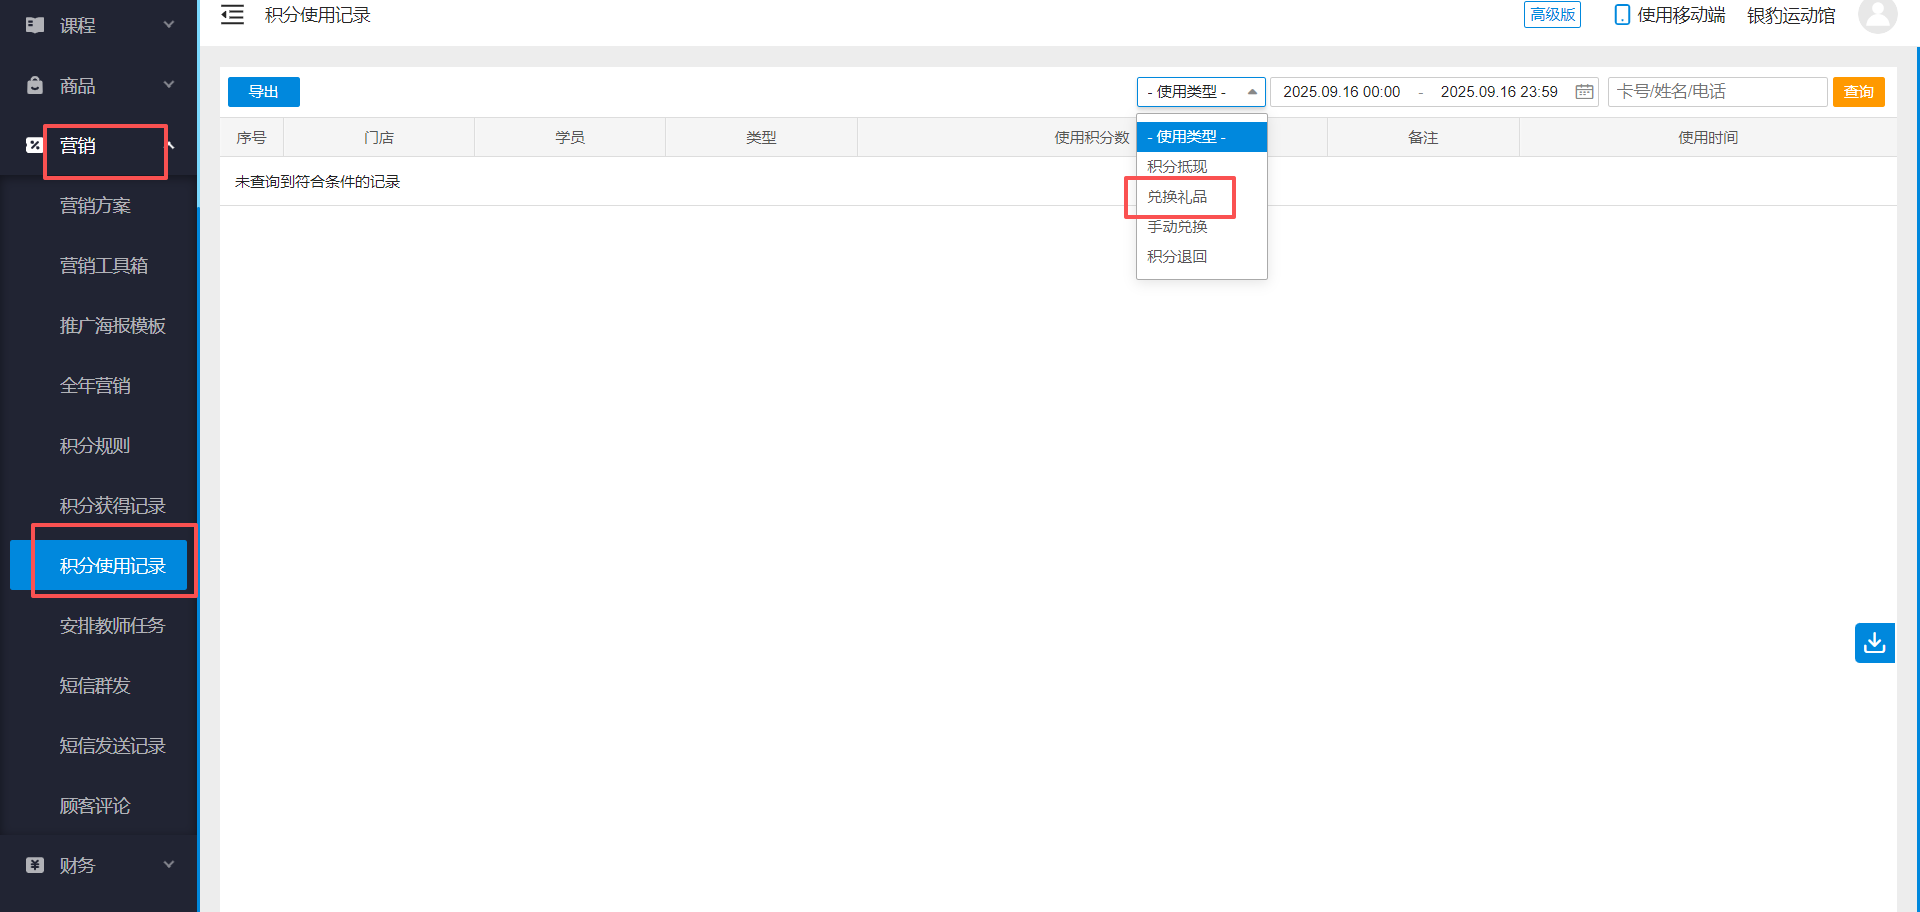Open the calendar date picker icon
1920x912 pixels.
point(1584,92)
